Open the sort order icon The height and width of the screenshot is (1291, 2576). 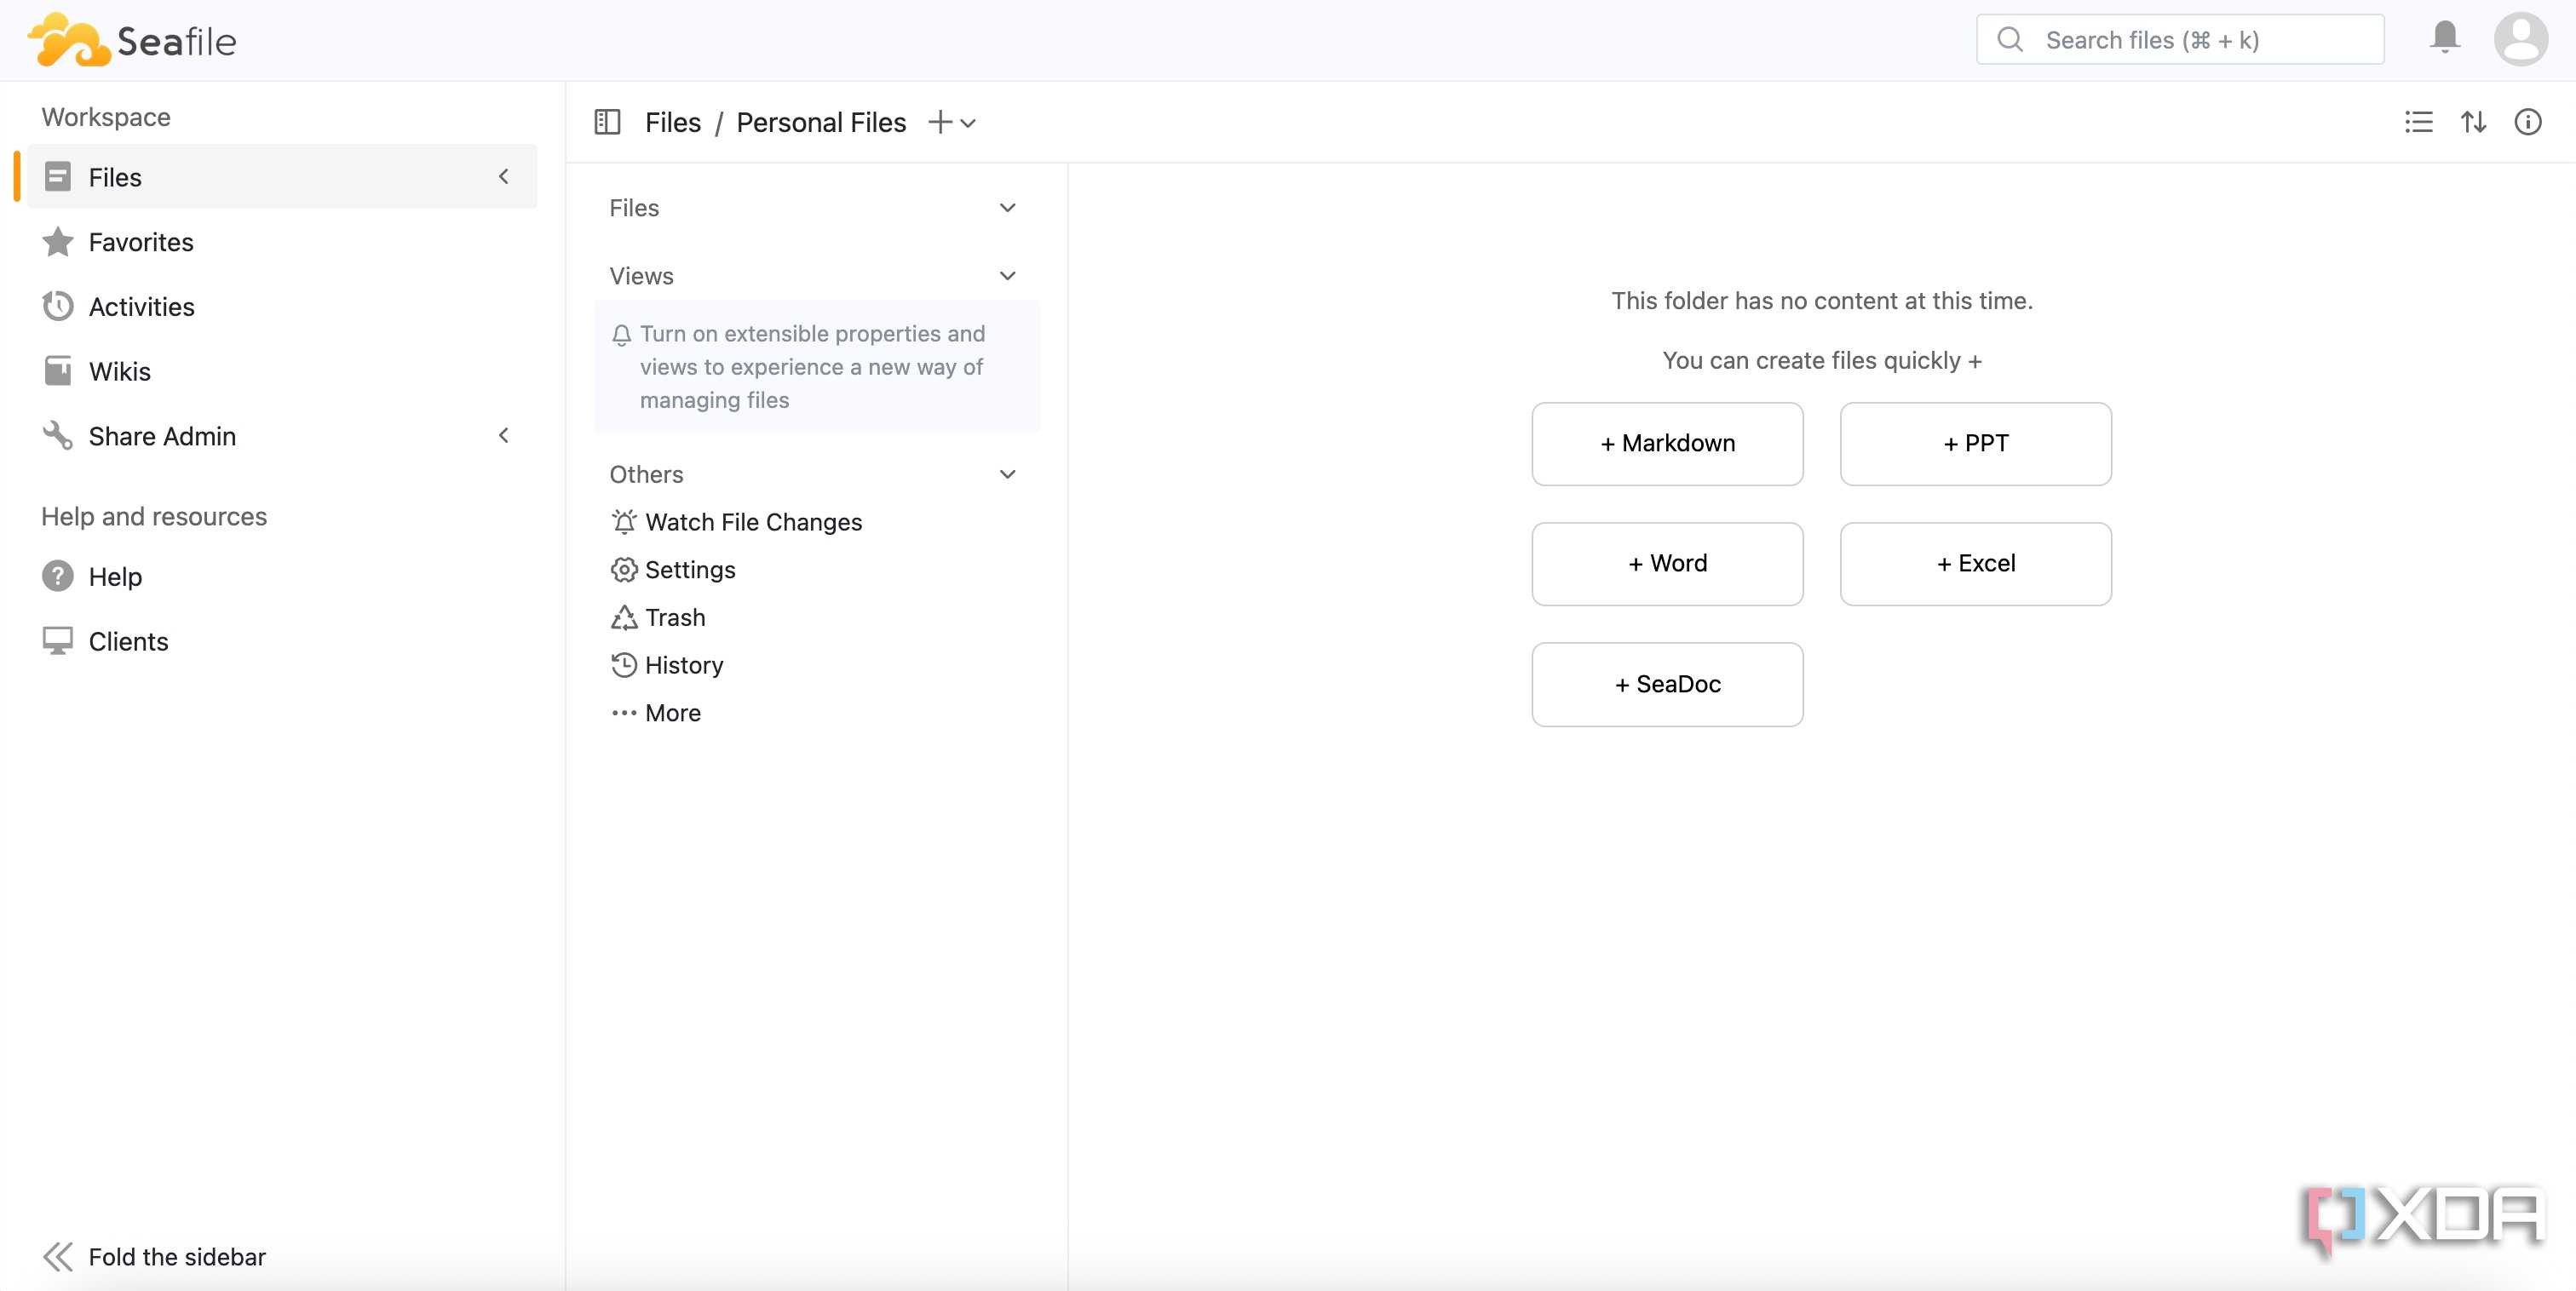coord(2473,122)
